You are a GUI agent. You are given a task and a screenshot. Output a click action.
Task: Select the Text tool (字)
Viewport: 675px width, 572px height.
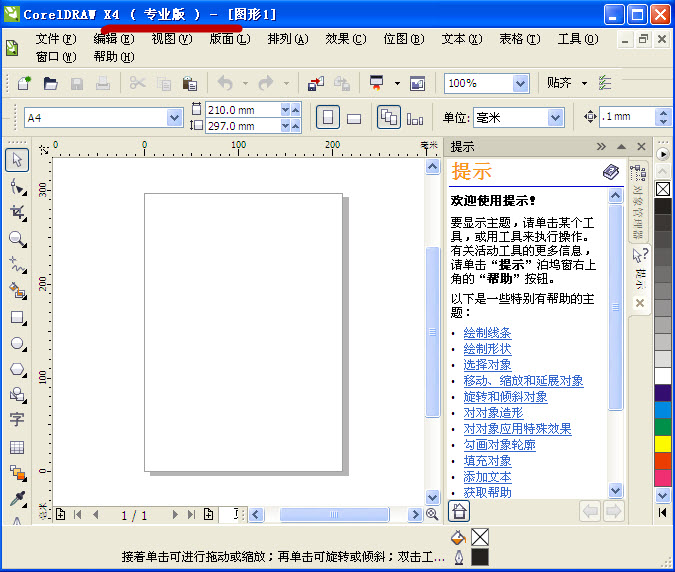[x=17, y=420]
